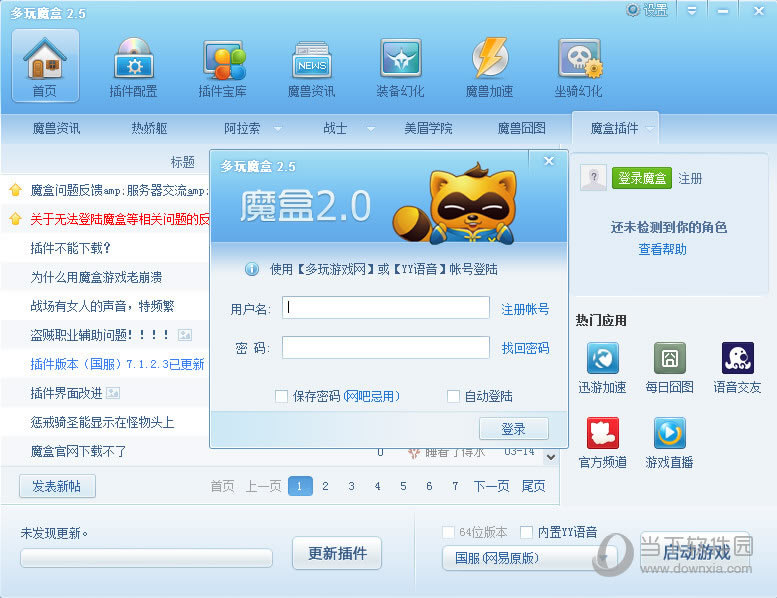Image resolution: width=777 pixels, height=598 pixels.
Task: Click pin arrow icon for 关于无法登陆魔盒 post
Action: tap(15, 218)
